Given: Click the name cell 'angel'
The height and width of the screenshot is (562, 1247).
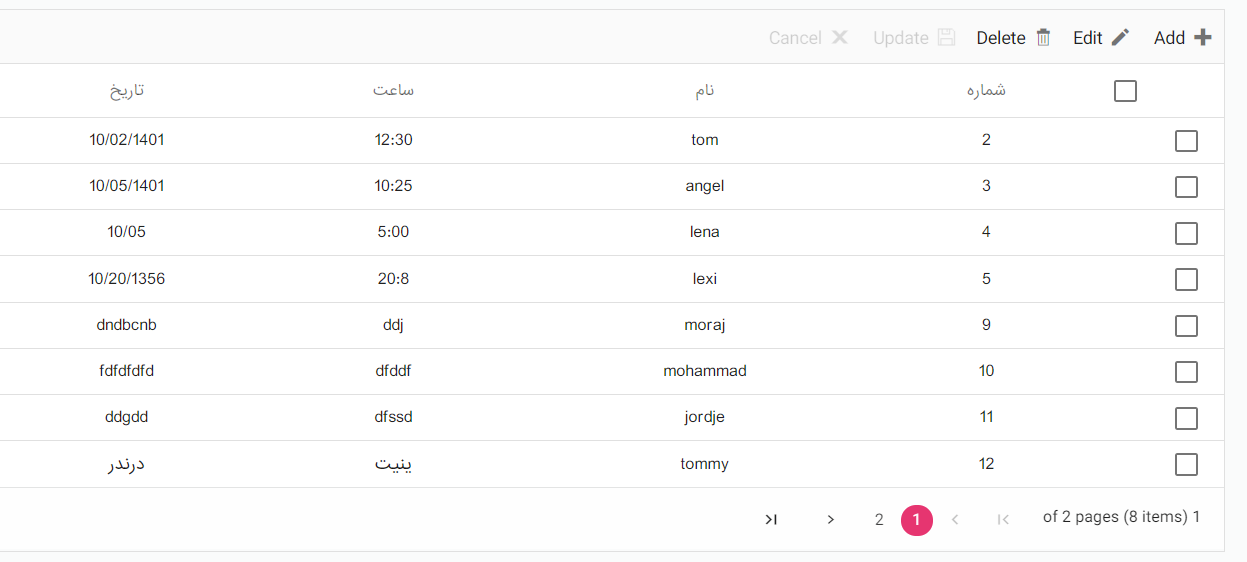Looking at the screenshot, I should pos(705,186).
